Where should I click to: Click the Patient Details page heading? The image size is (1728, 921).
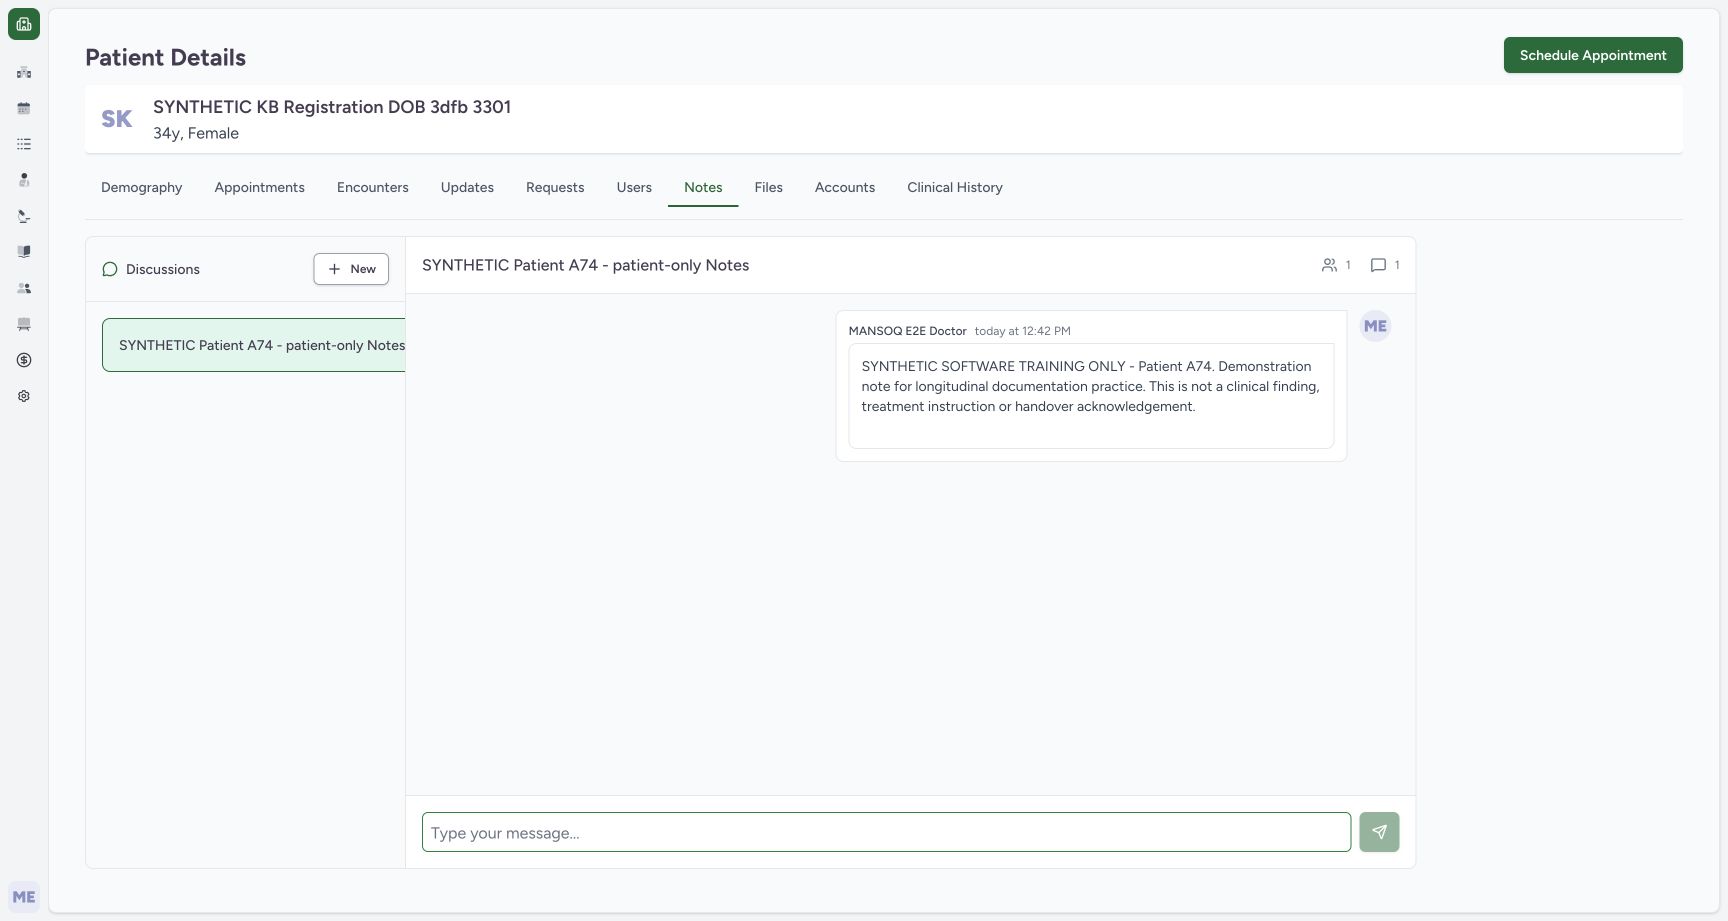pyautogui.click(x=166, y=58)
